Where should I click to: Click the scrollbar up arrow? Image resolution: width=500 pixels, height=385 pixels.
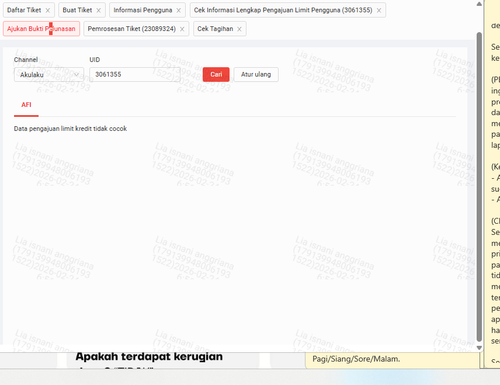click(479, 4)
